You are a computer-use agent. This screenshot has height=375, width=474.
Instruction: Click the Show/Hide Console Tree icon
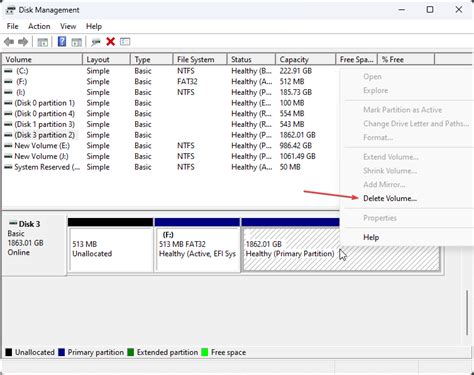point(43,42)
